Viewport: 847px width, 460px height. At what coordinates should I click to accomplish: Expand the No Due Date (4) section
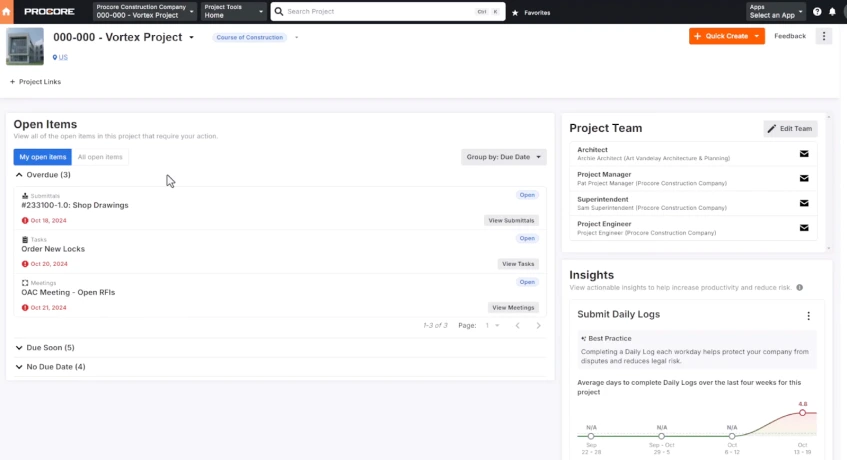(x=19, y=367)
